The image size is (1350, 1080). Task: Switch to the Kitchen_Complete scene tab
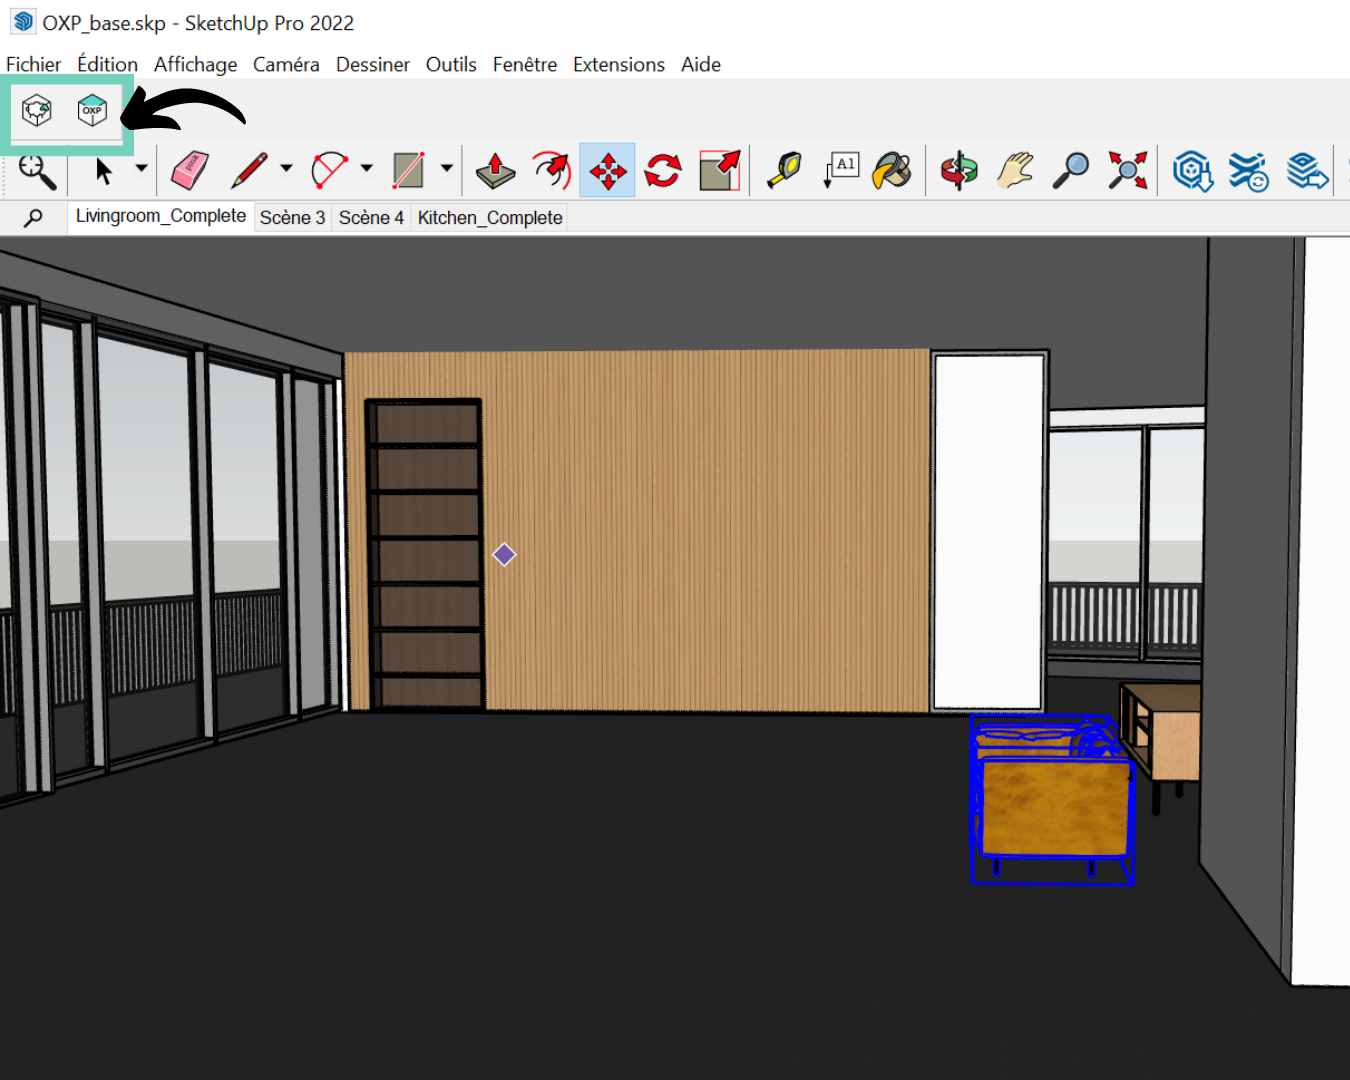click(490, 218)
